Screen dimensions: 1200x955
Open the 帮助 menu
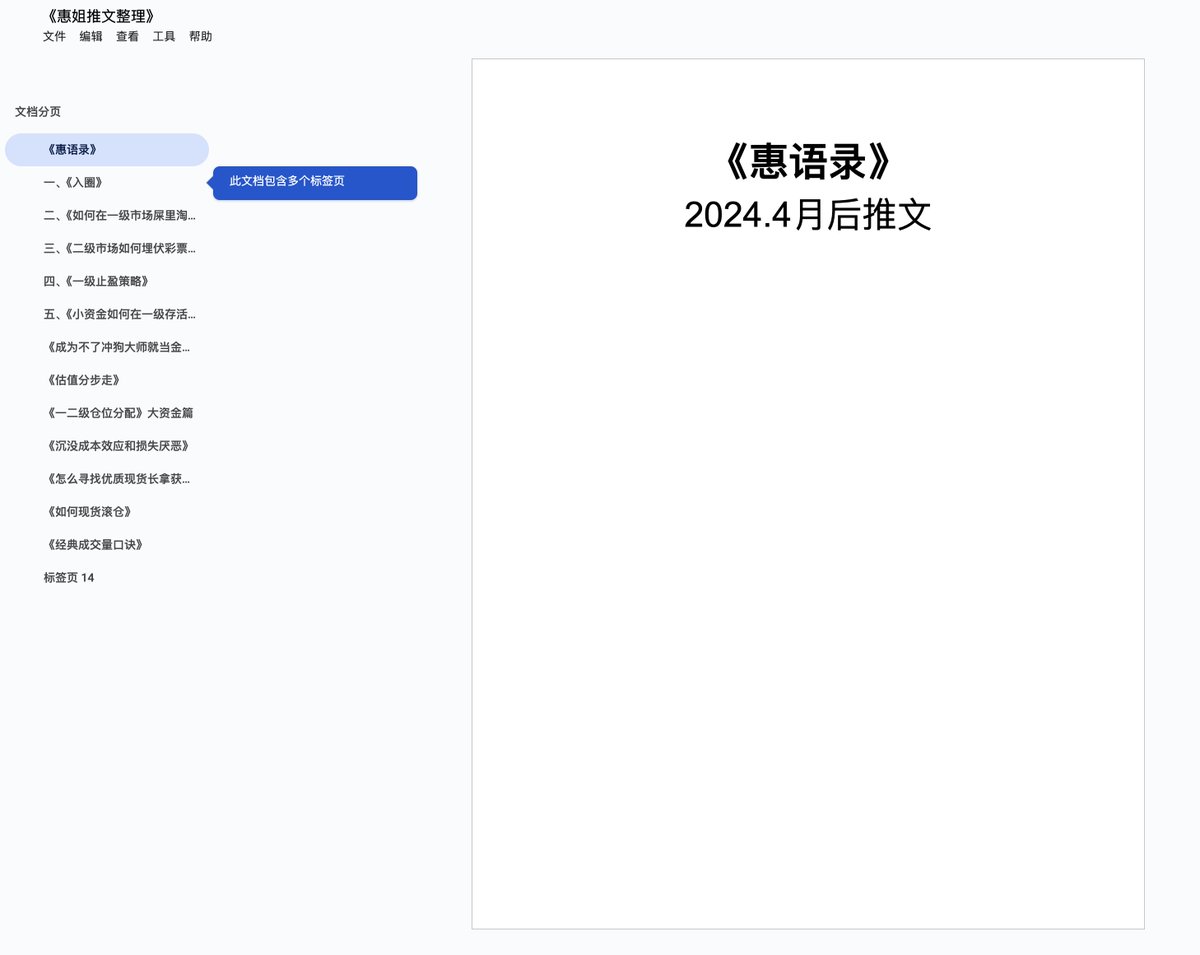pos(200,37)
